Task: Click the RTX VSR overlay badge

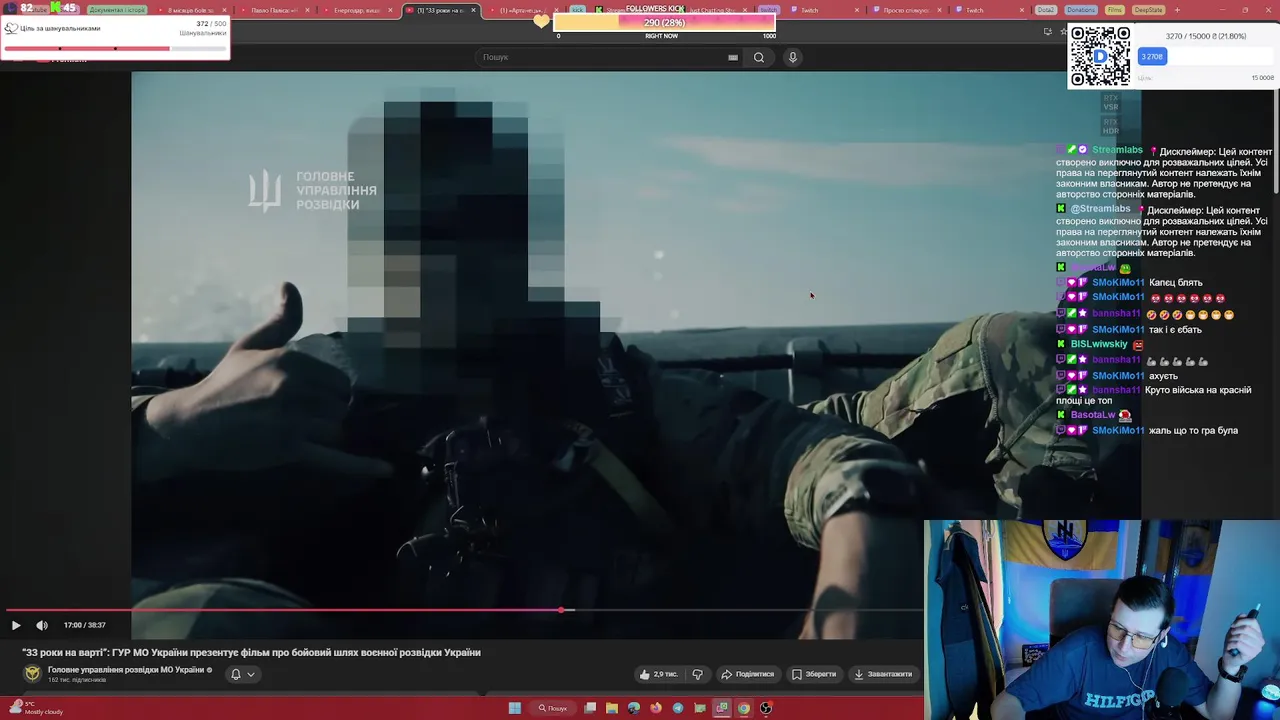Action: point(1110,102)
